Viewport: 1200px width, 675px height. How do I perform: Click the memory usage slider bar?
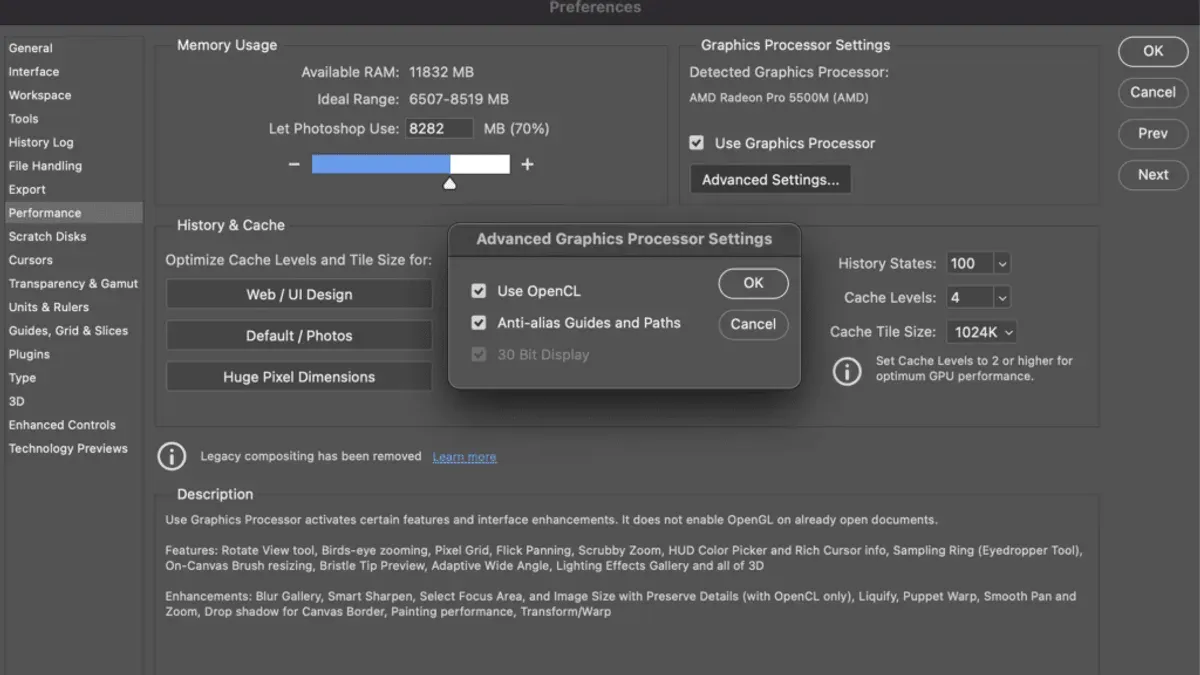pos(411,164)
